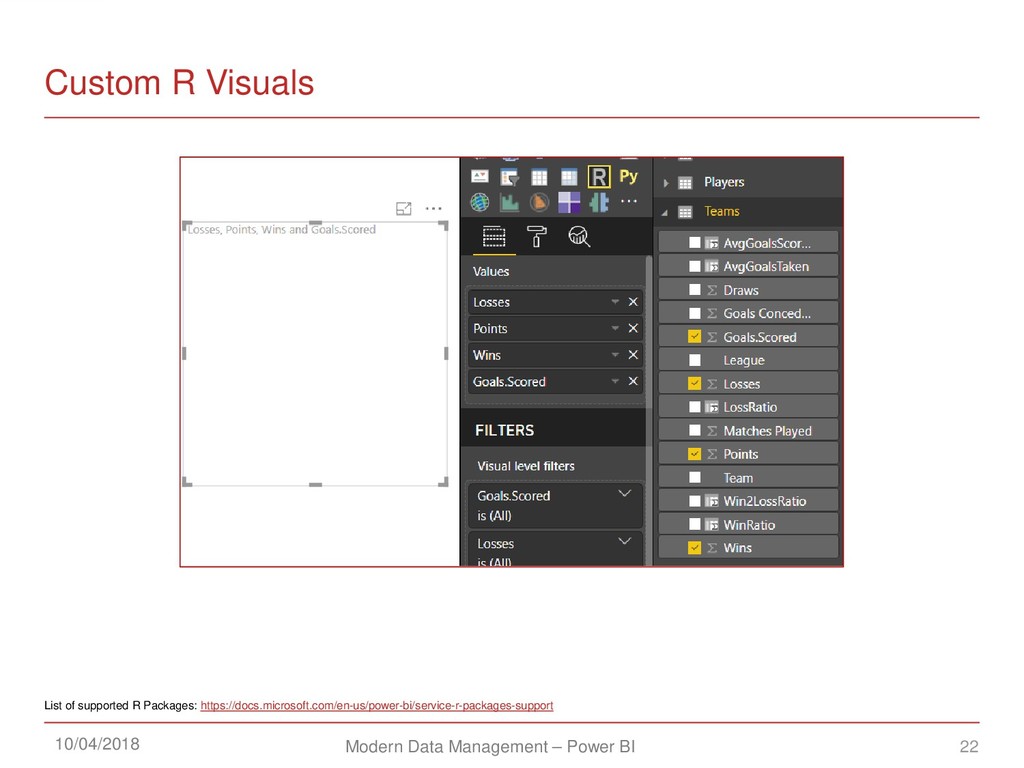The image size is (1024, 768).
Task: Open Losses value dropdown arrow
Action: click(615, 302)
